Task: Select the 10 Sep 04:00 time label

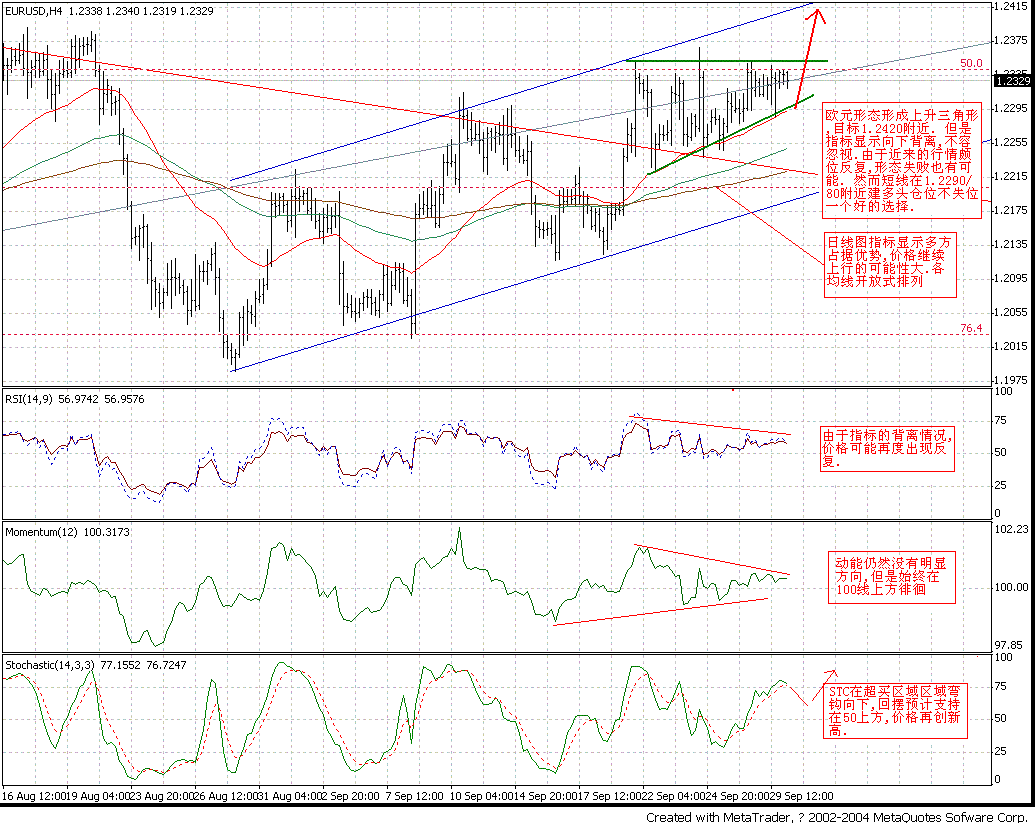Action: pos(481,796)
